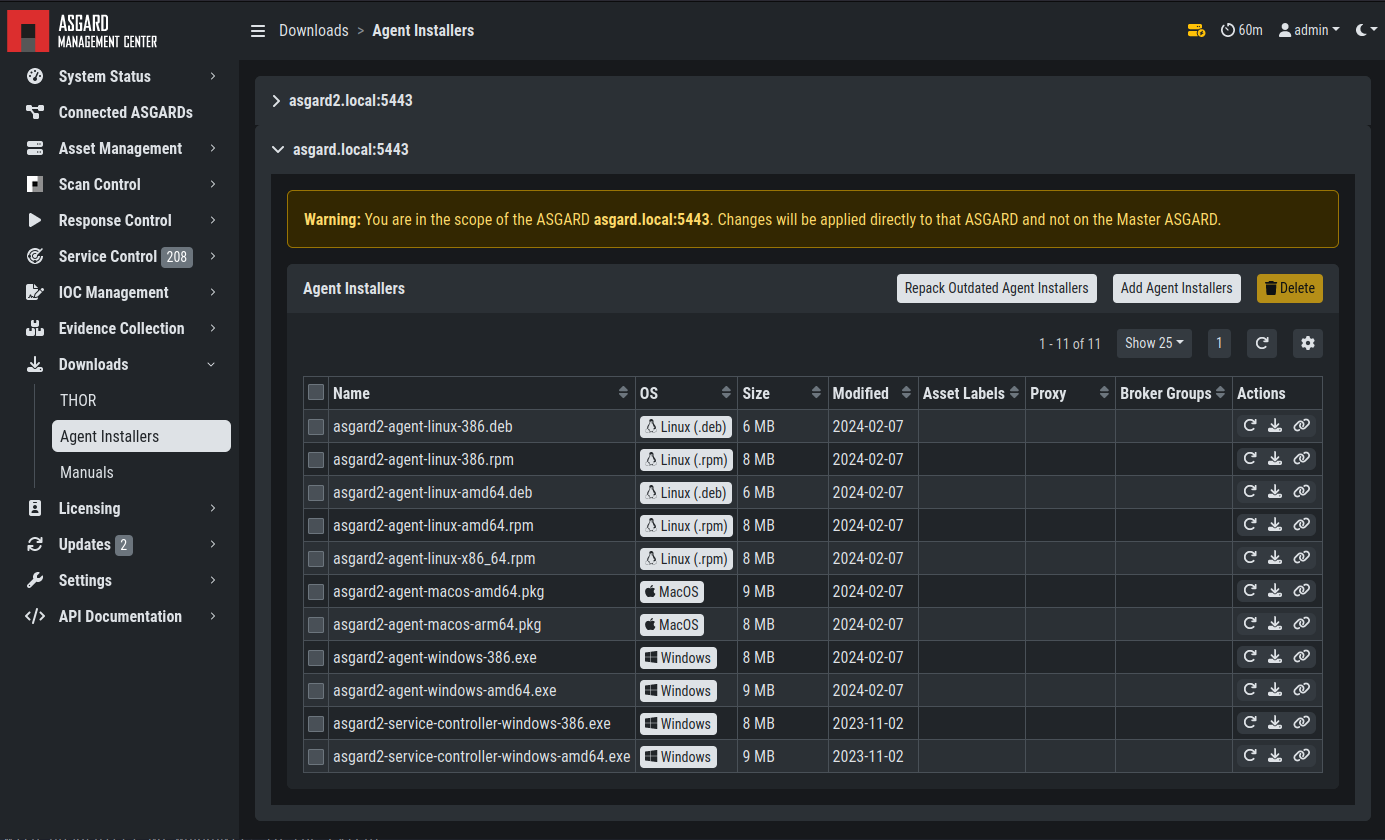Click Repack Outdated Agent Installers button
The height and width of the screenshot is (840, 1385).
pos(997,288)
